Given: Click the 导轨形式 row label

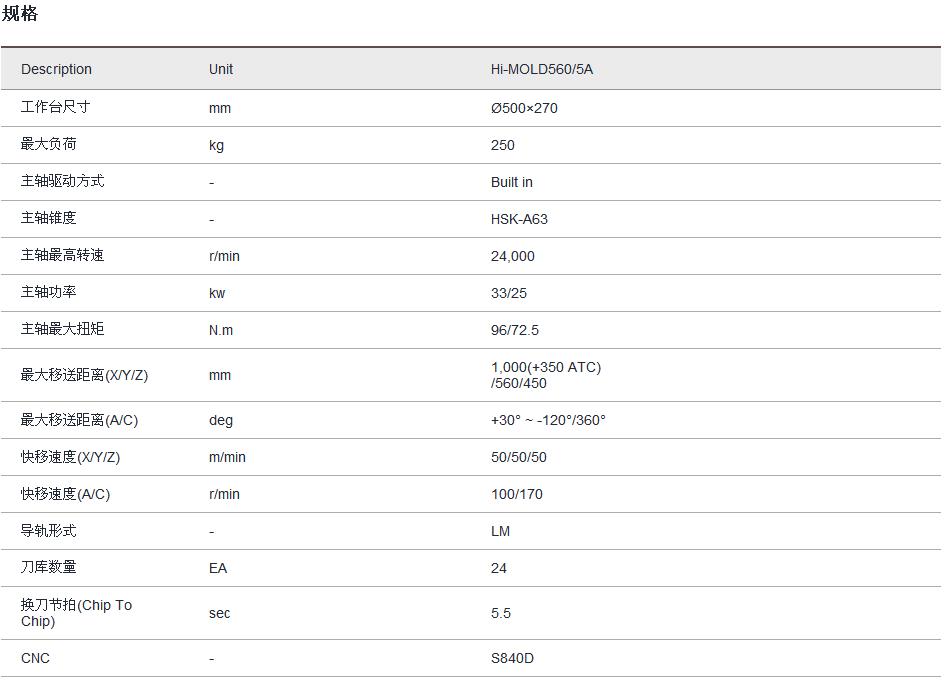Looking at the screenshot, I should (48, 530).
